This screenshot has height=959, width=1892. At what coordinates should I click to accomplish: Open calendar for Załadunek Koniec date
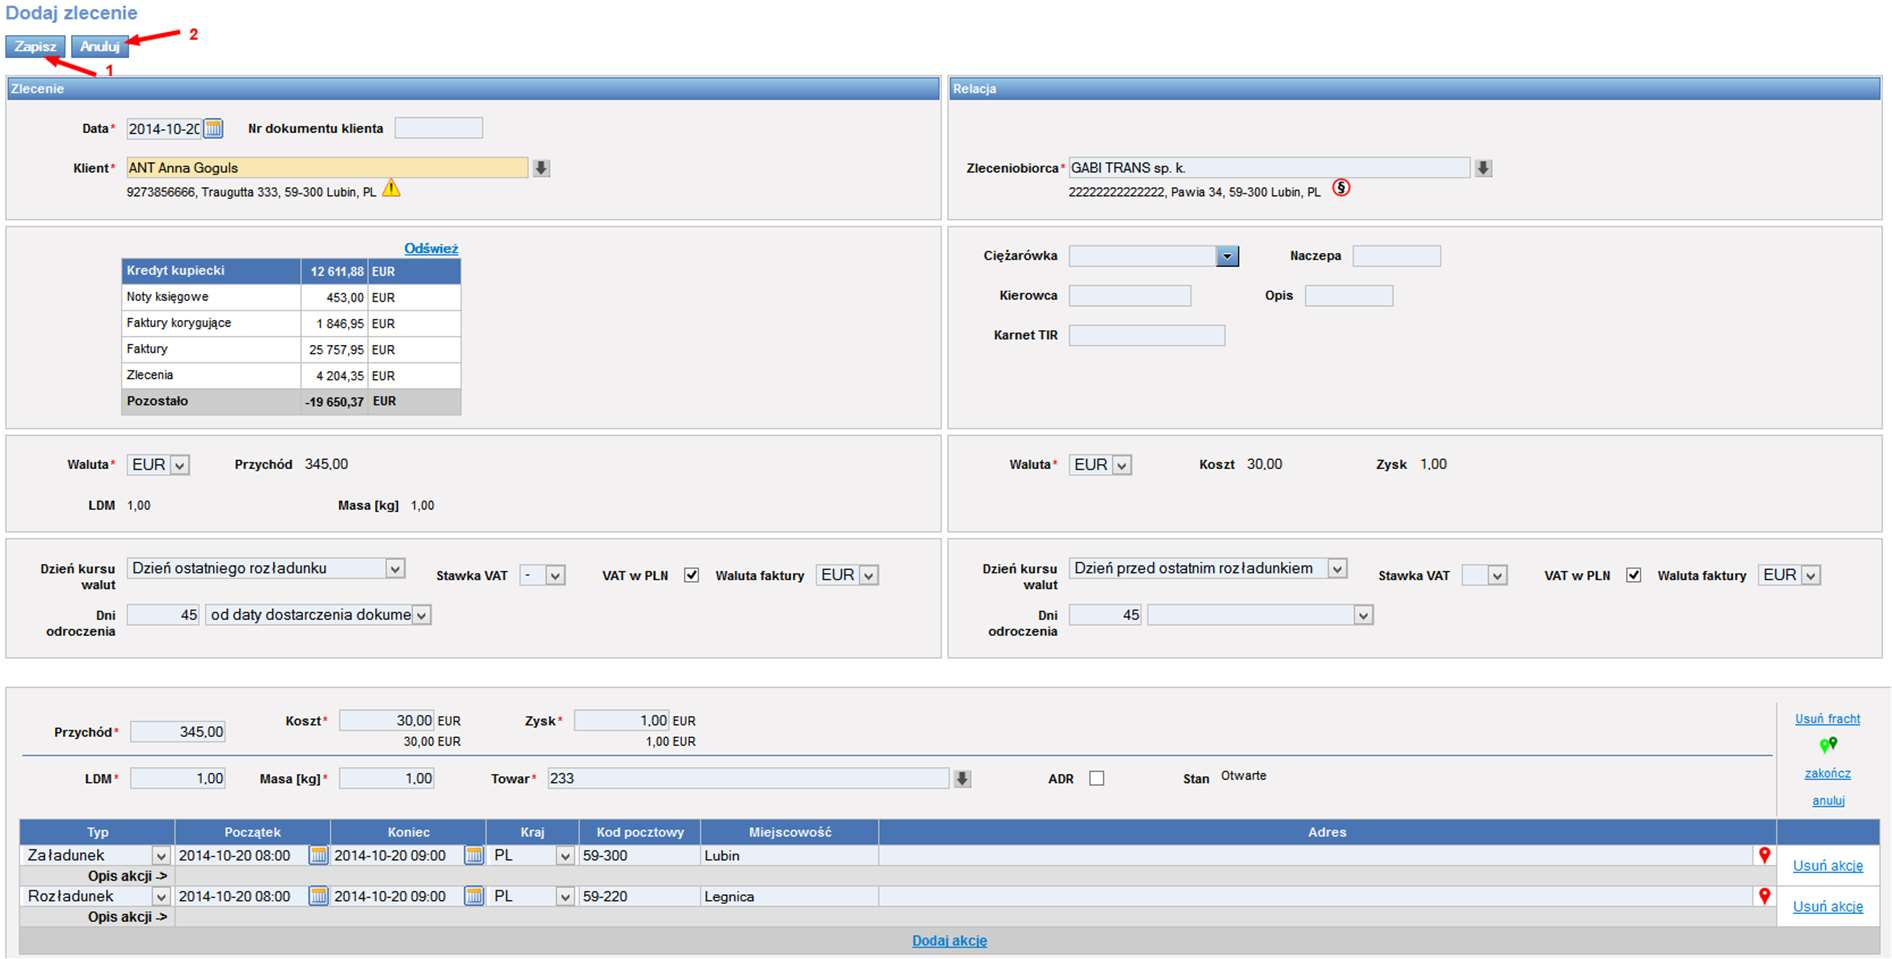(x=474, y=855)
